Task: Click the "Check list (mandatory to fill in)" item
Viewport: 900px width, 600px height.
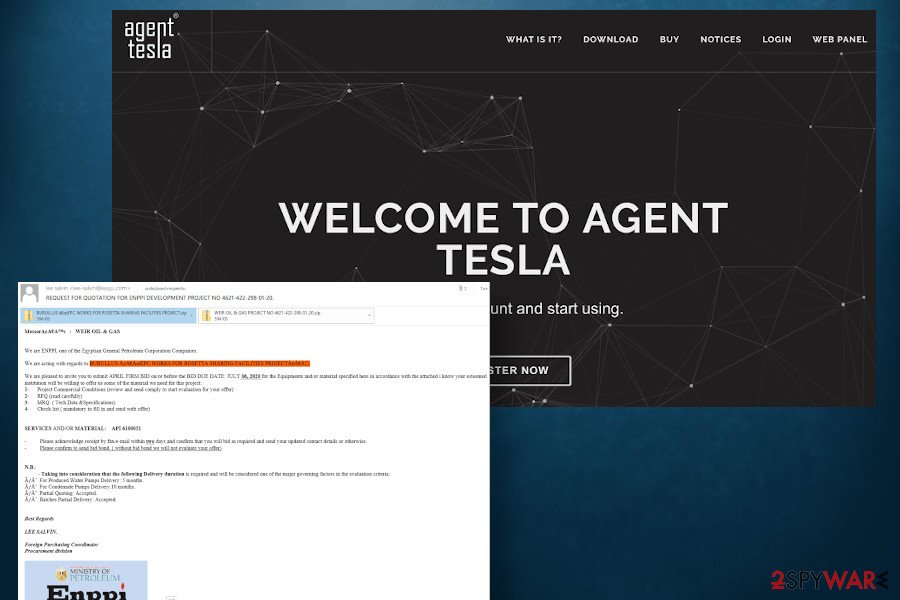Action: click(x=87, y=409)
